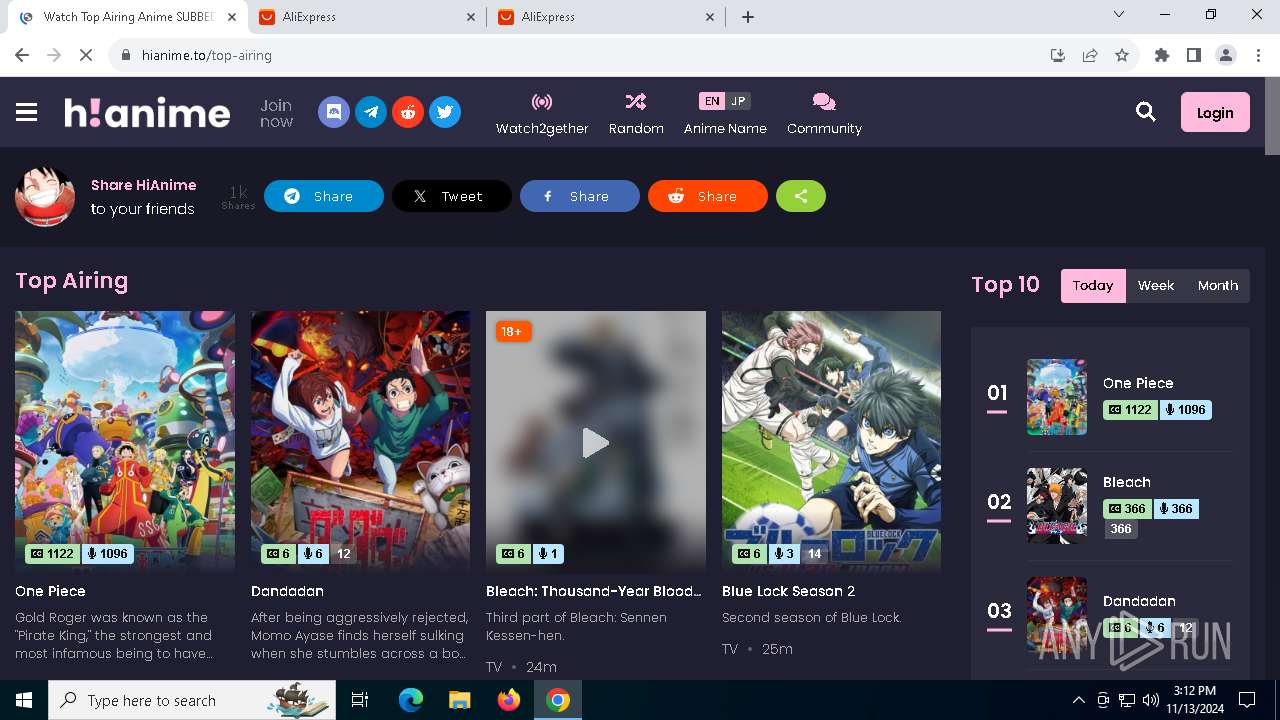
Task: Open the Dandadan title link under poster
Action: [287, 591]
